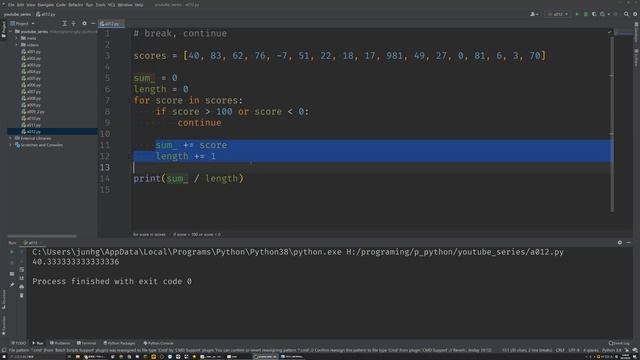This screenshot has height=360, width=640.
Task: Open the Python Packages tool window tab
Action: pos(119,343)
